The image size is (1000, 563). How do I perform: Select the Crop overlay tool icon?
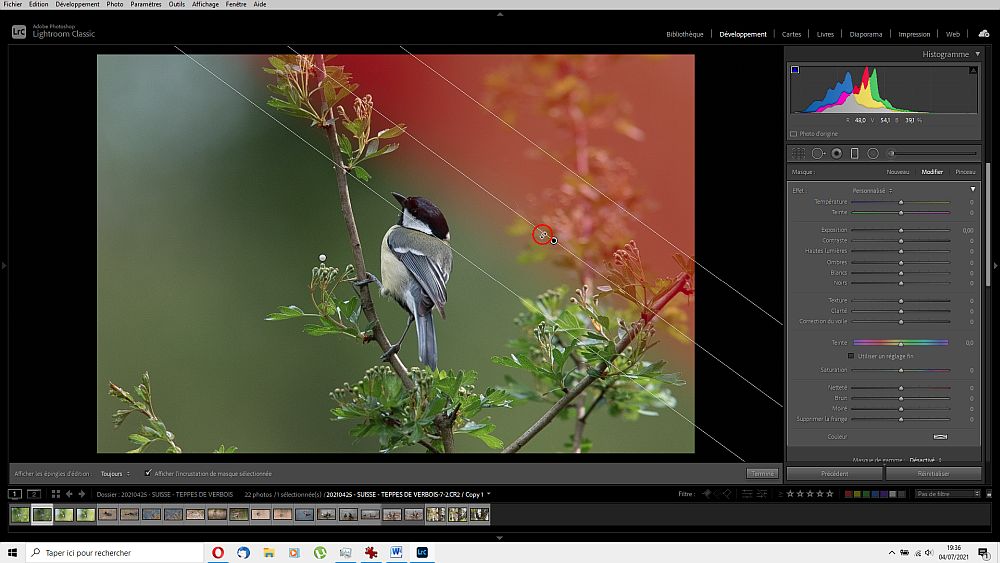click(799, 153)
